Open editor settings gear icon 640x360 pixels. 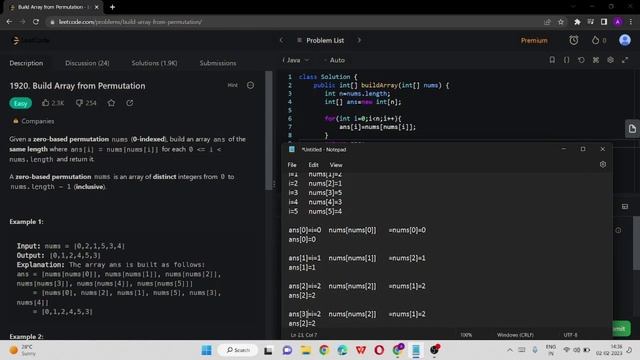[610, 60]
